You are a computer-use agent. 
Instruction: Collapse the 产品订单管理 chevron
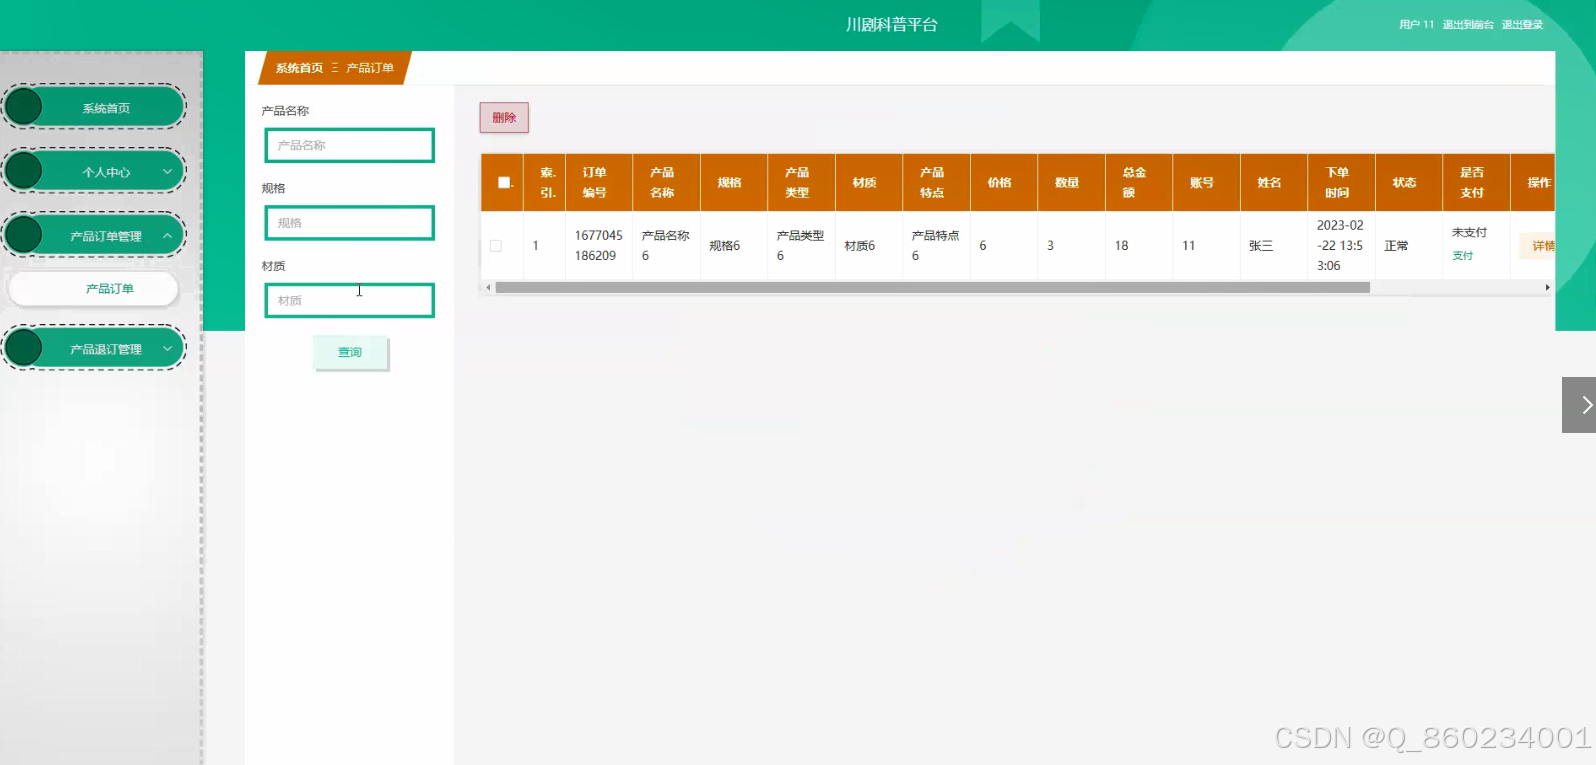pyautogui.click(x=167, y=236)
